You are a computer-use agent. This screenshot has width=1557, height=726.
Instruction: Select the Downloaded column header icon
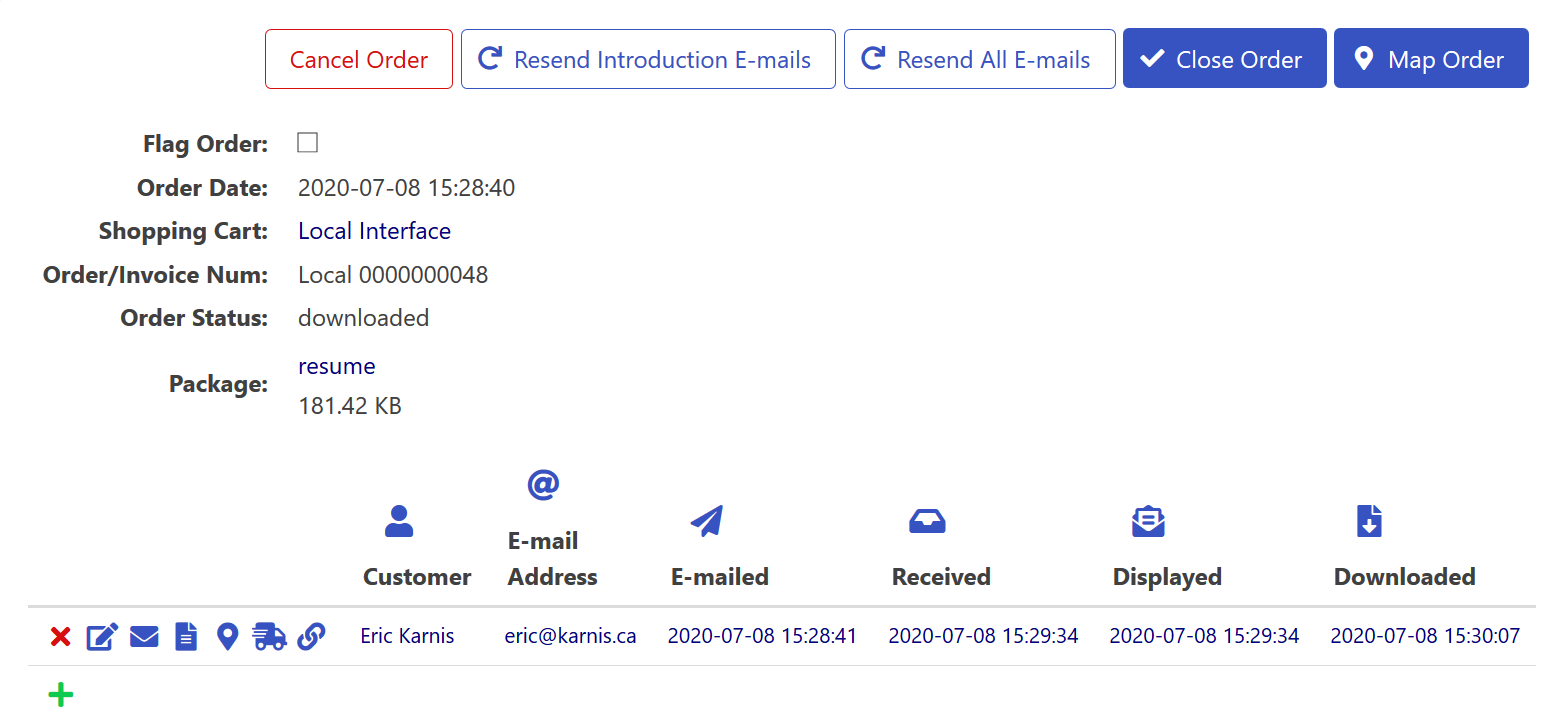point(1367,521)
